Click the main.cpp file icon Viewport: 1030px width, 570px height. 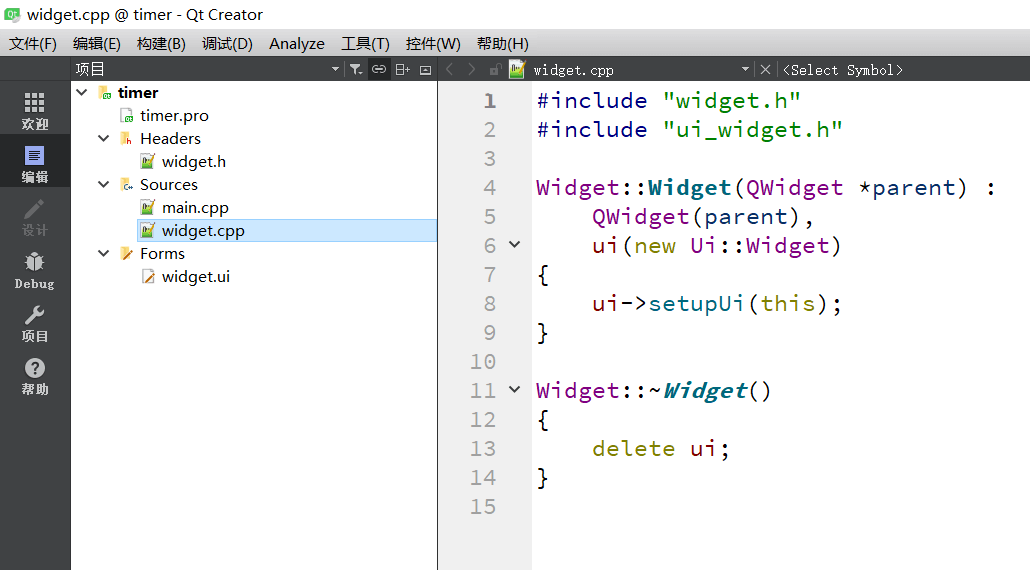pos(148,208)
